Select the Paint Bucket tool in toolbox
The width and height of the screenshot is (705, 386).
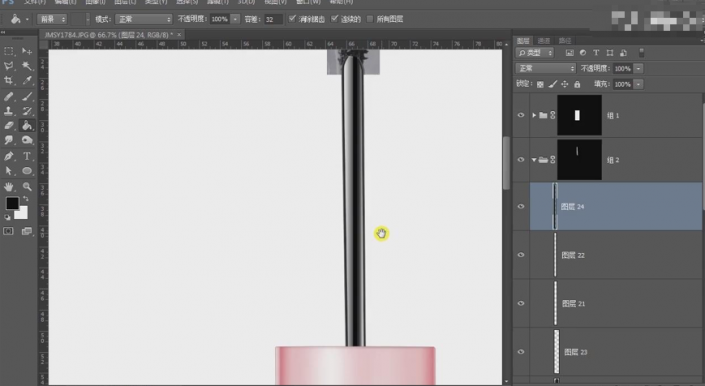(27, 126)
